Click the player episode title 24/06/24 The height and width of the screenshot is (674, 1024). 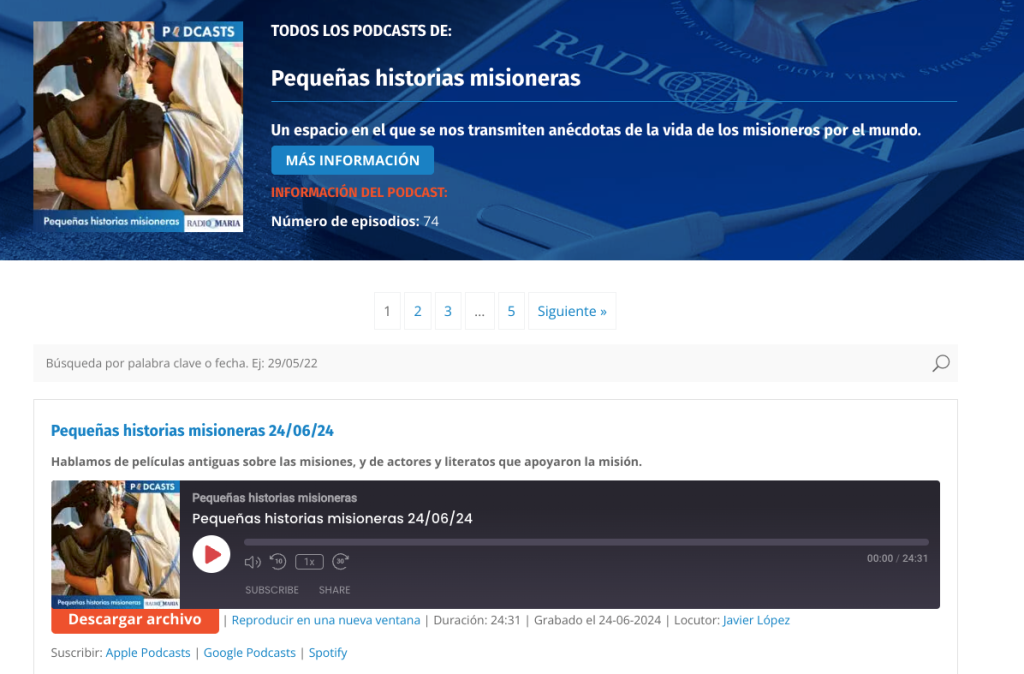point(332,519)
